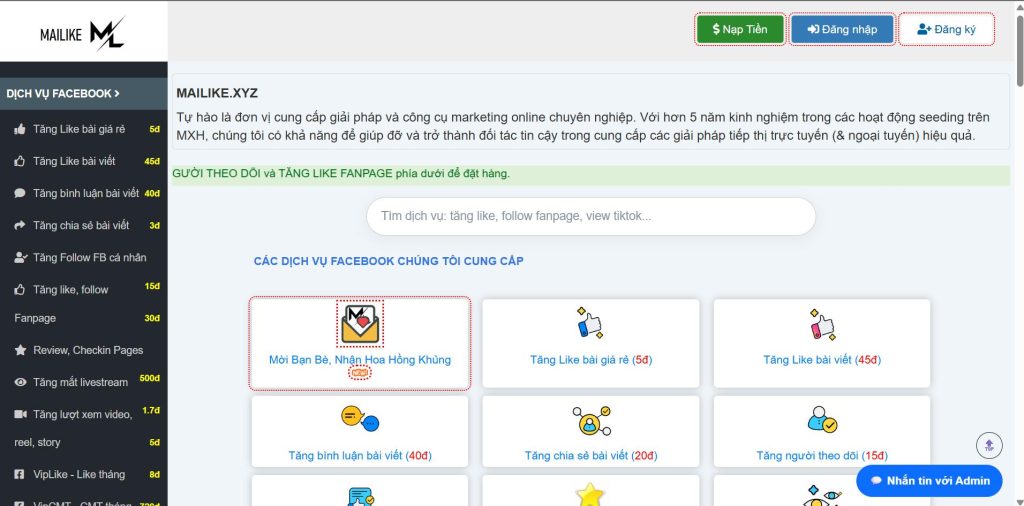Click star icon beside Review, Checkin Pages
The image size is (1024, 506).
click(20, 350)
